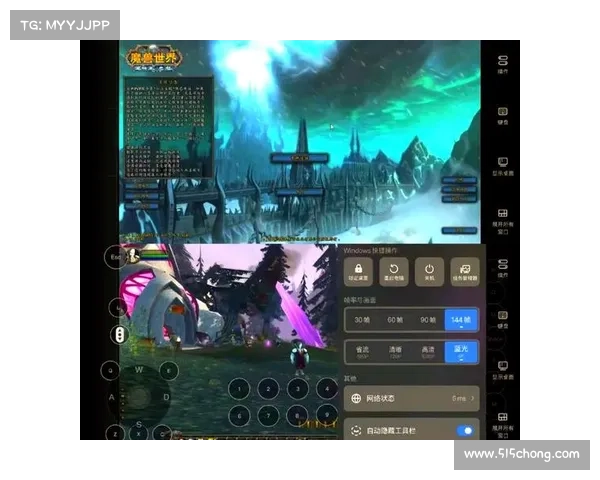Click the globe icon beside 网络状态

click(355, 398)
